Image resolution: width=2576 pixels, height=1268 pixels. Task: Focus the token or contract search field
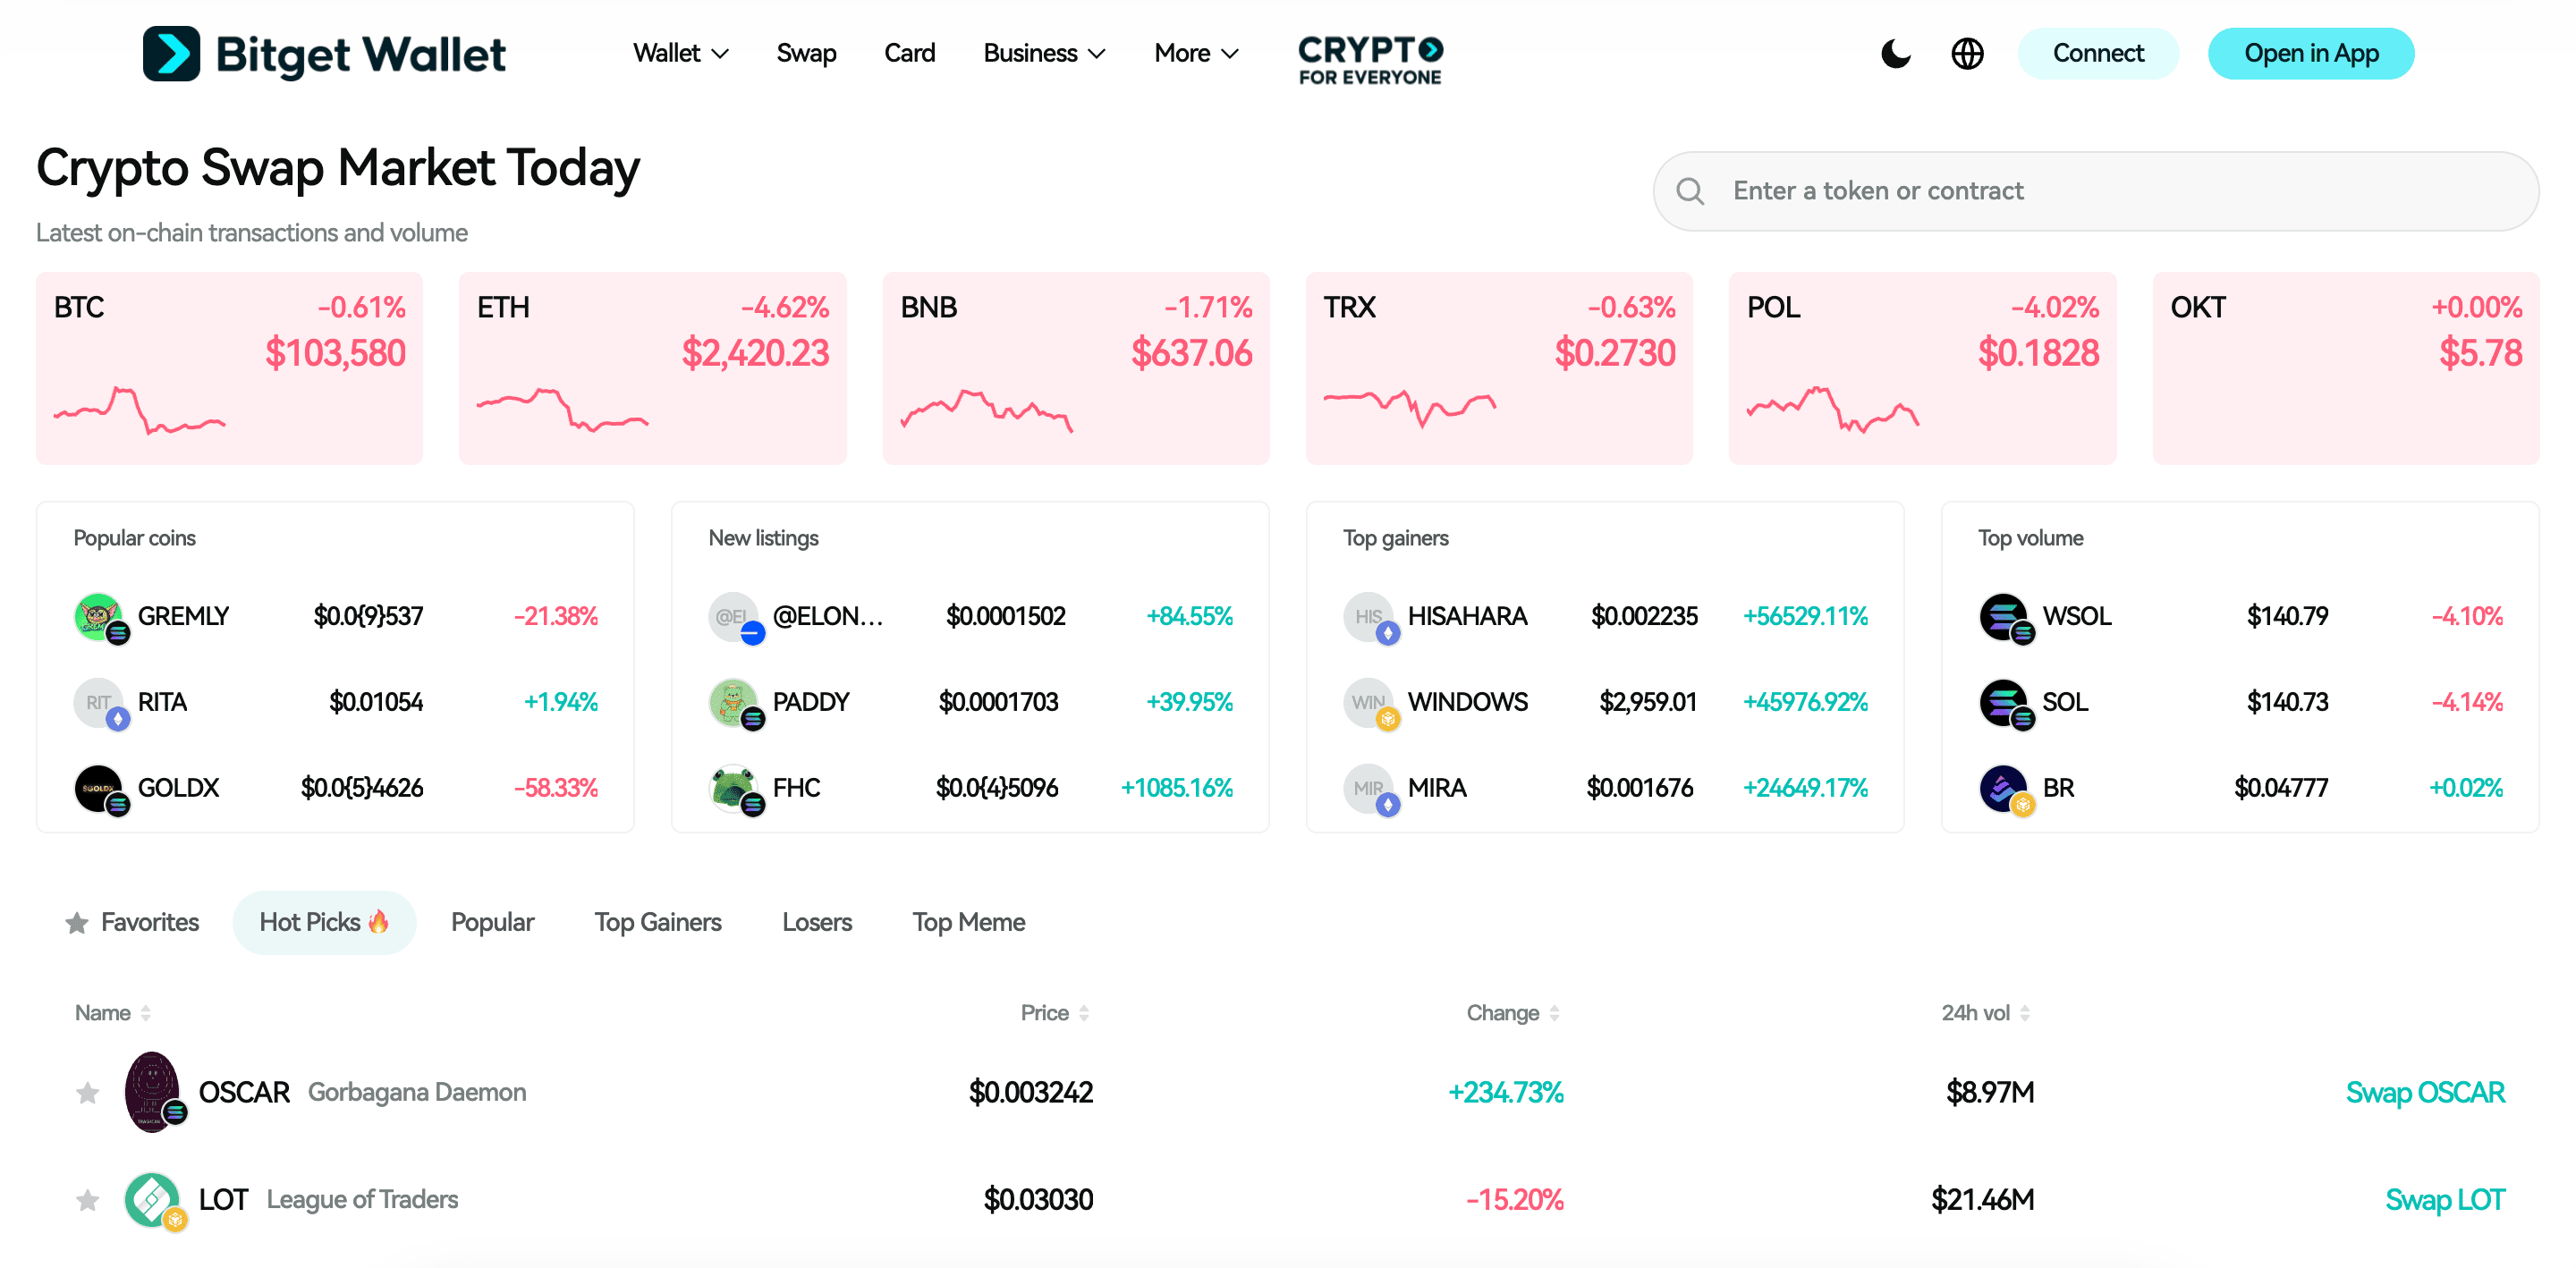[2096, 191]
